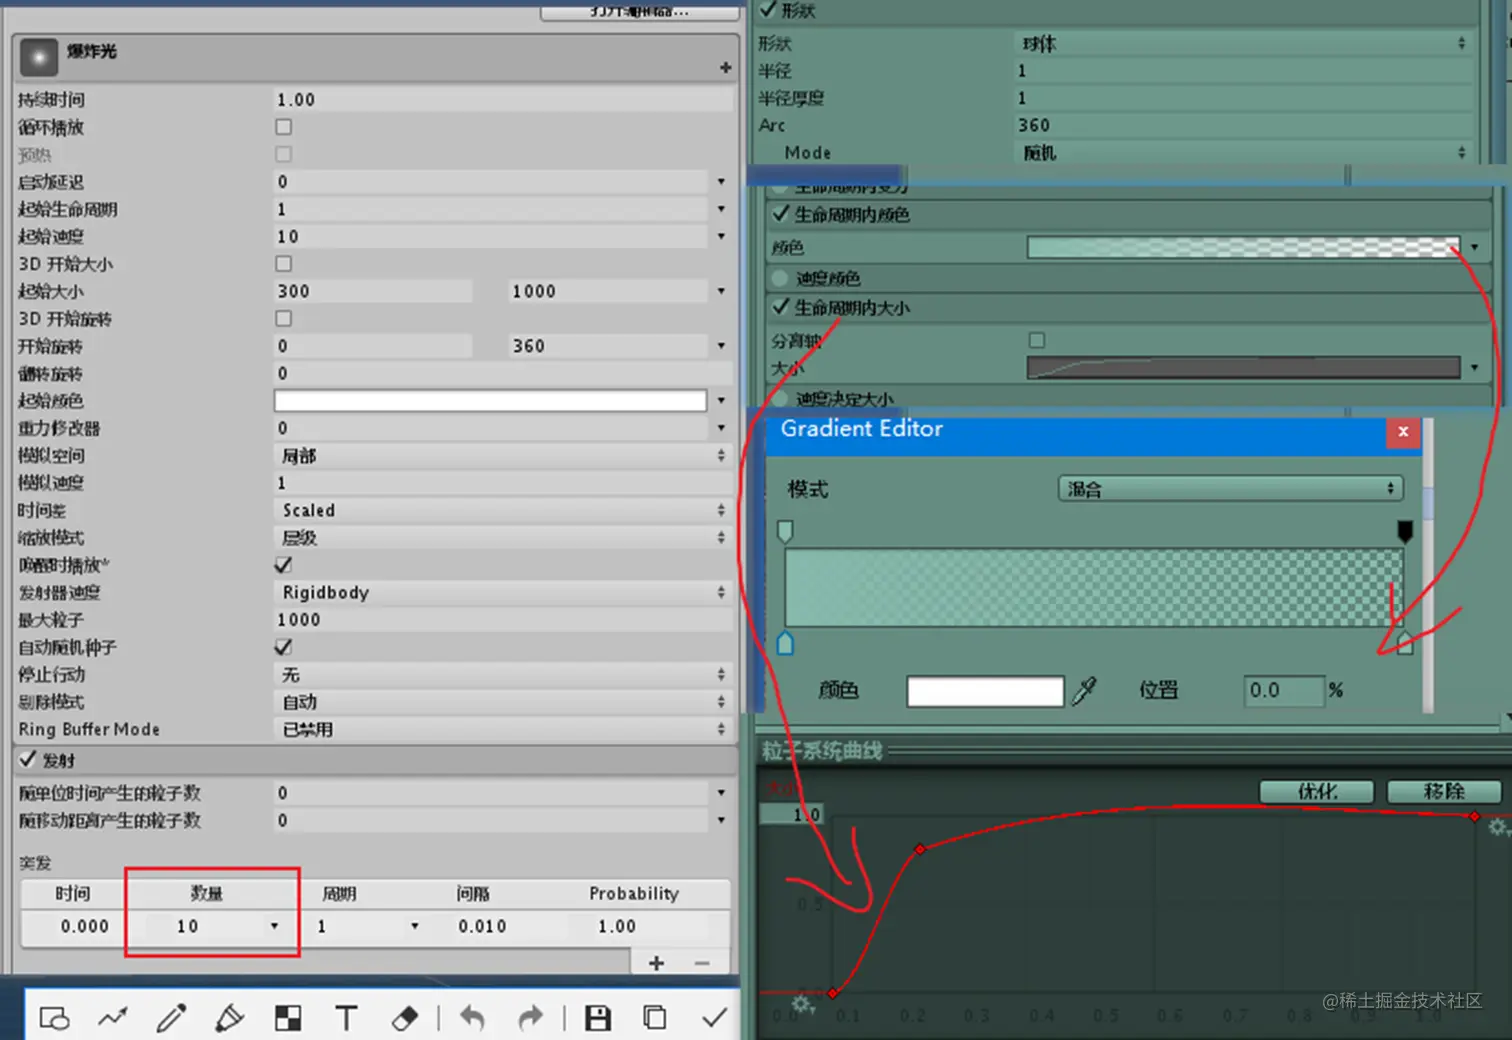Click the 持续时间 field showing 1.00
Viewport: 1512px width, 1040px height.
click(503, 99)
